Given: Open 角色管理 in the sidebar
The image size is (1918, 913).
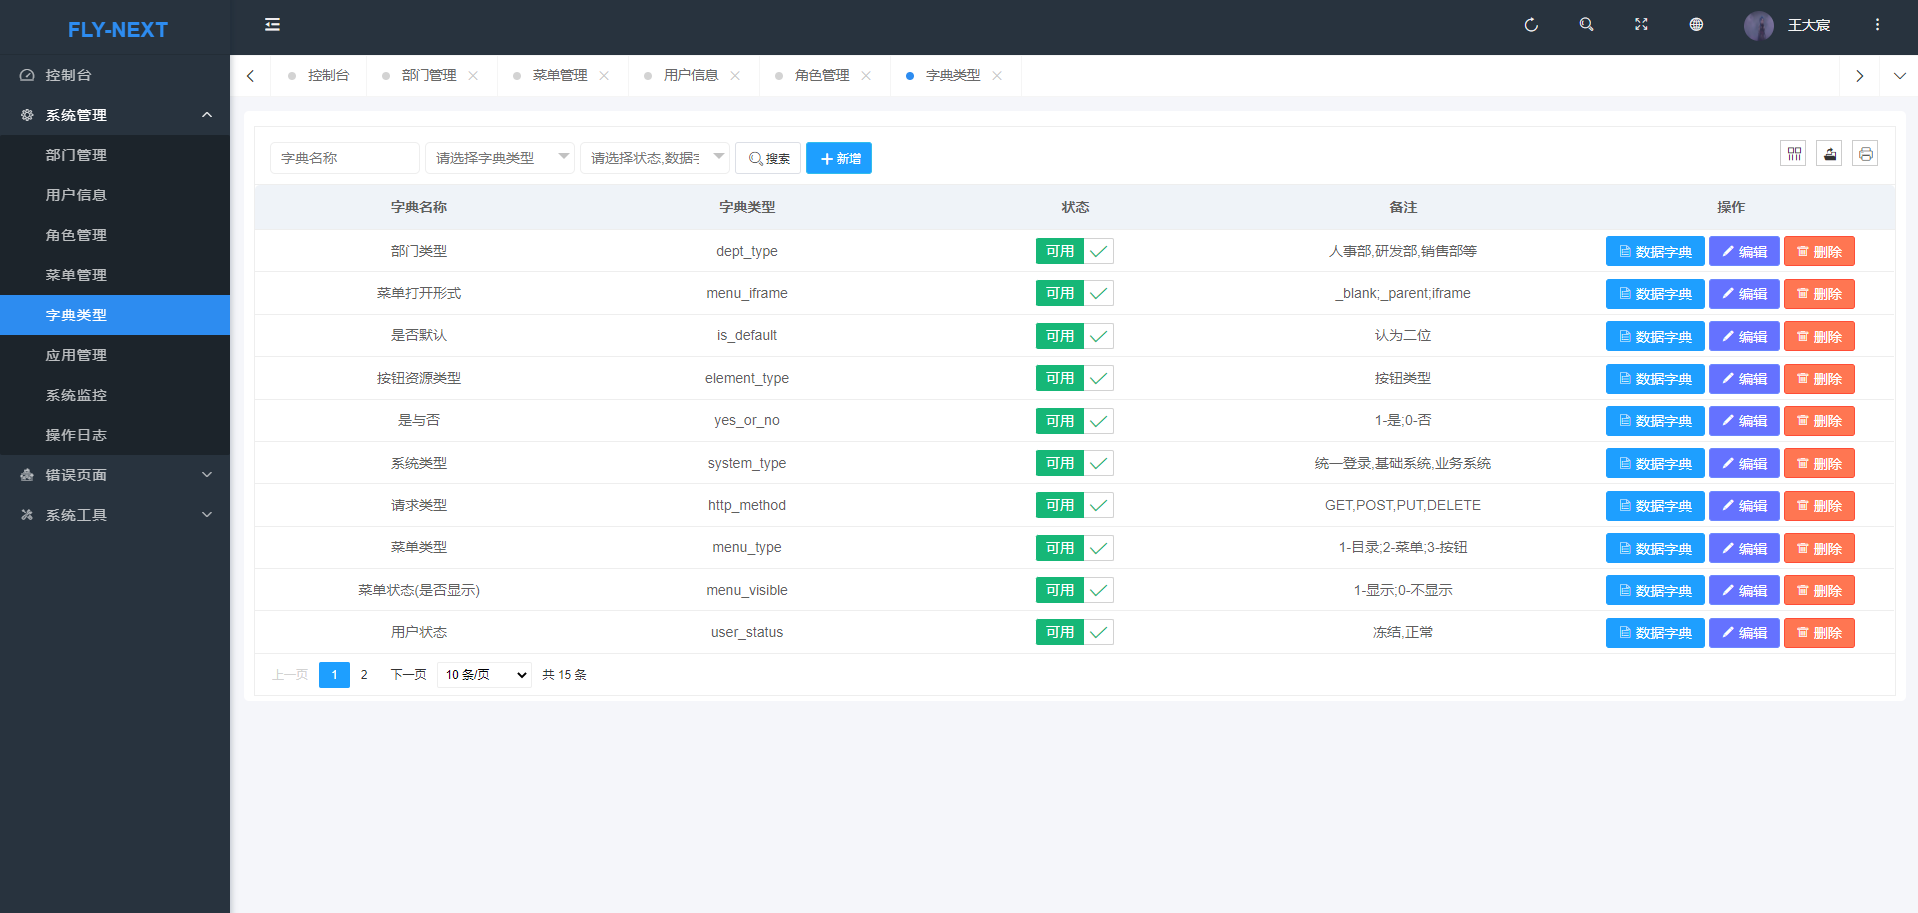Looking at the screenshot, I should pos(76,235).
